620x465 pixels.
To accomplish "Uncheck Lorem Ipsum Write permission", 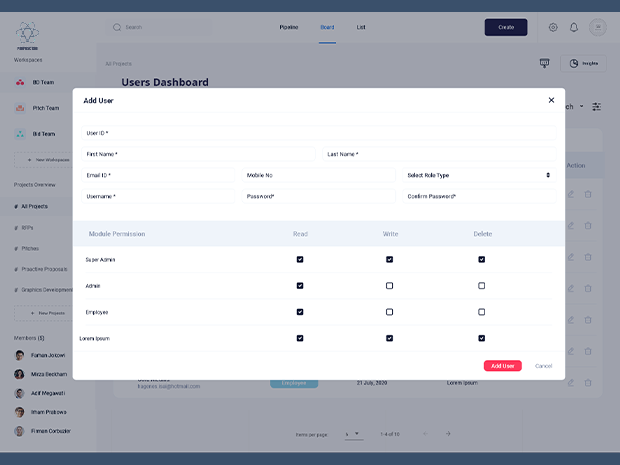I will pos(389,338).
